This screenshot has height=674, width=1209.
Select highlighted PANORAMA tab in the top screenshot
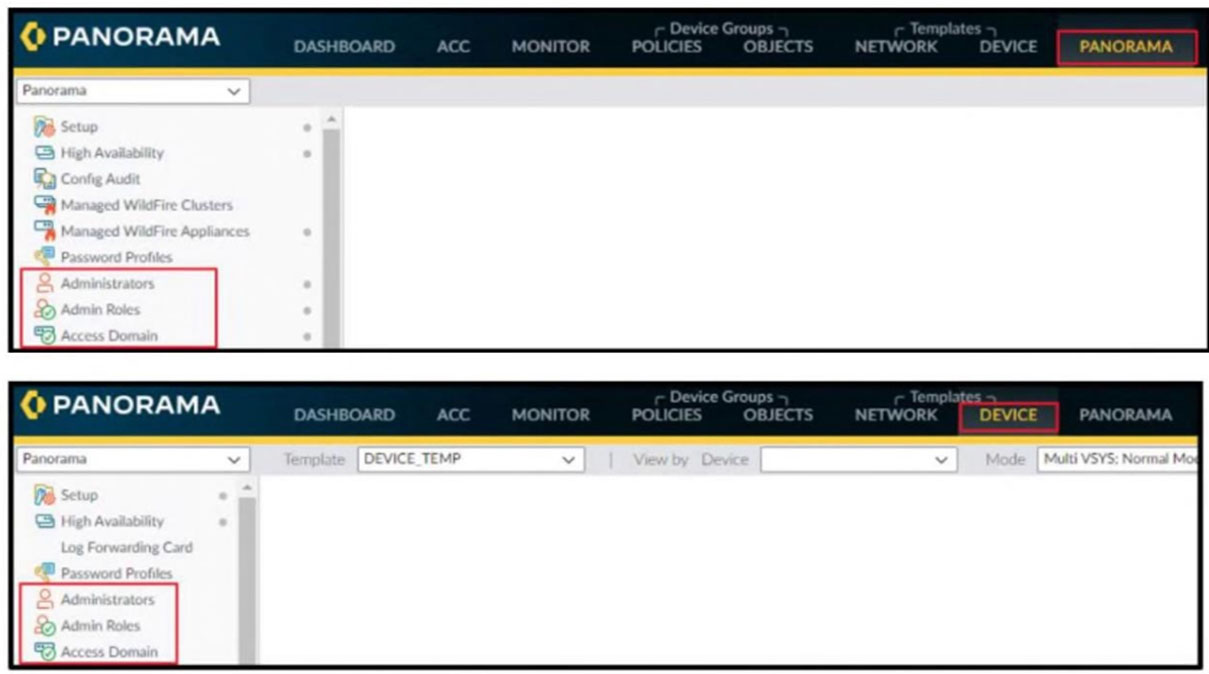1126,47
